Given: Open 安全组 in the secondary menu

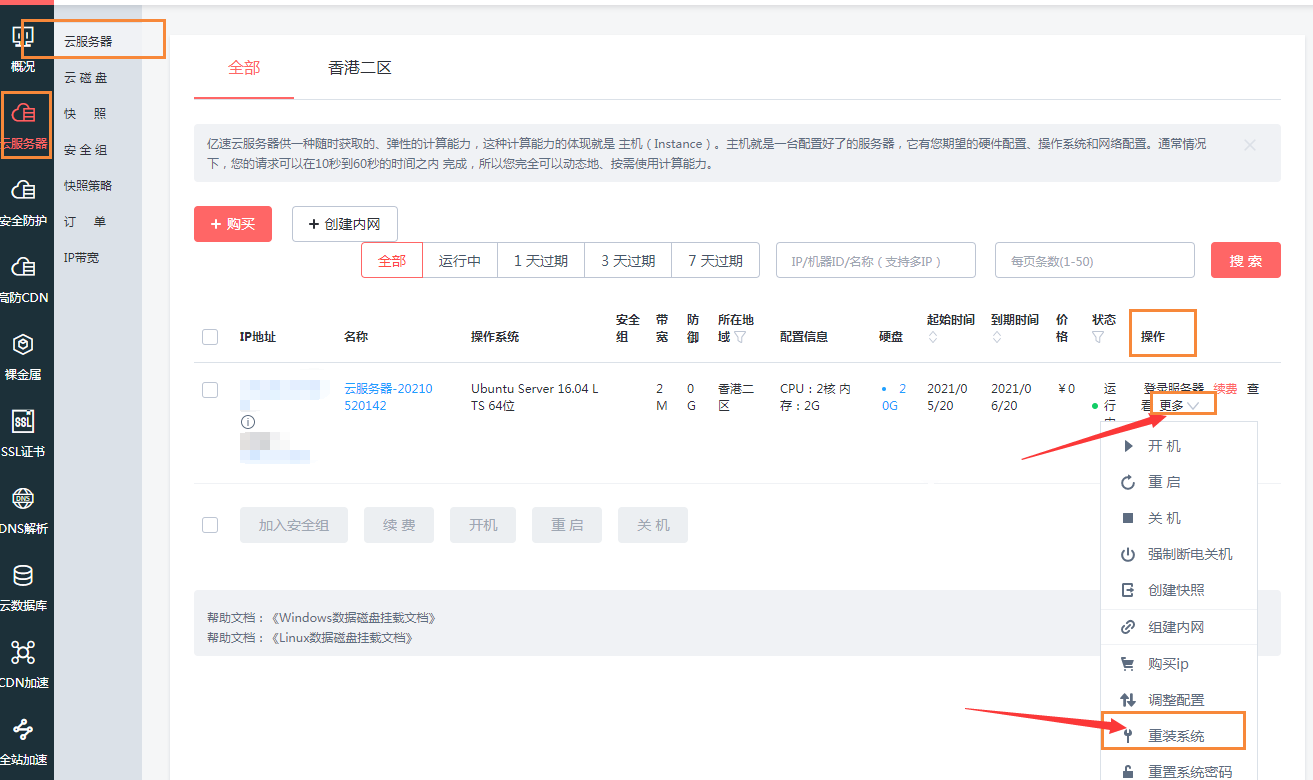Looking at the screenshot, I should pyautogui.click(x=86, y=149).
